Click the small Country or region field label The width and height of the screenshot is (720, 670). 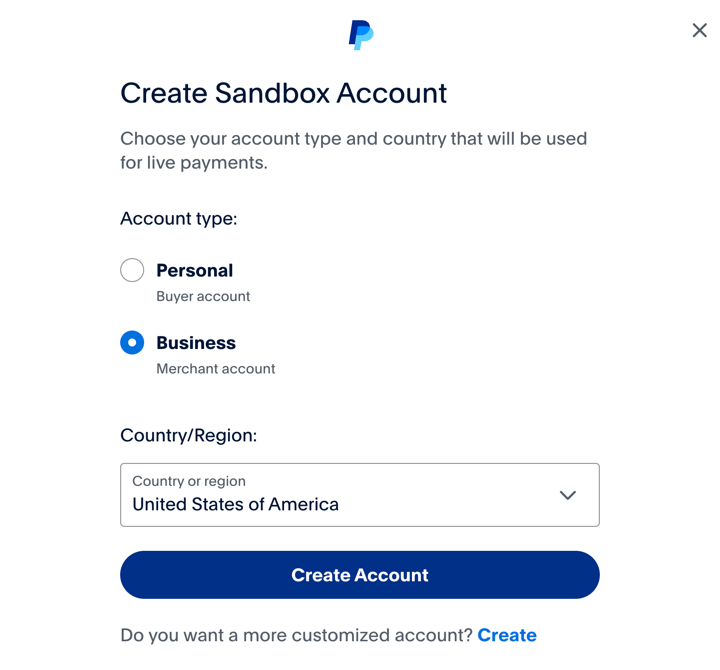(189, 481)
